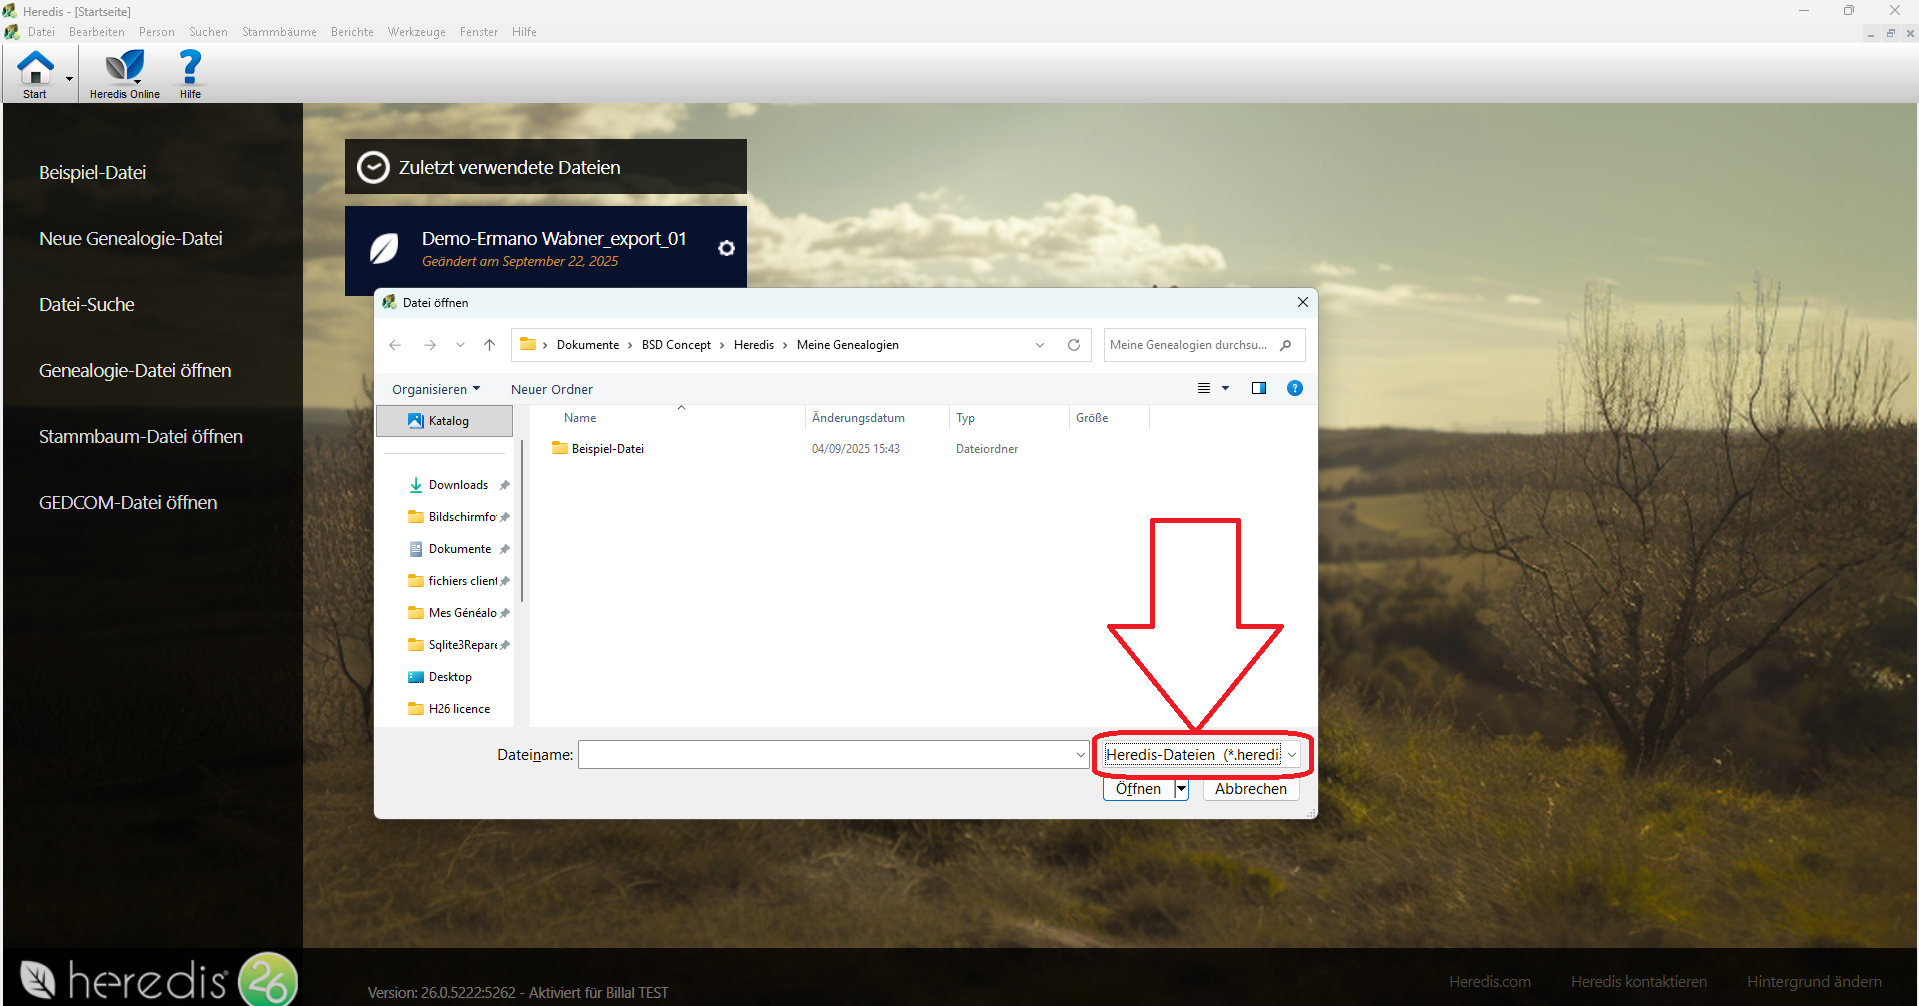The image size is (1919, 1006).
Task: Click the Hilfe question mark icon
Action: click(190, 69)
